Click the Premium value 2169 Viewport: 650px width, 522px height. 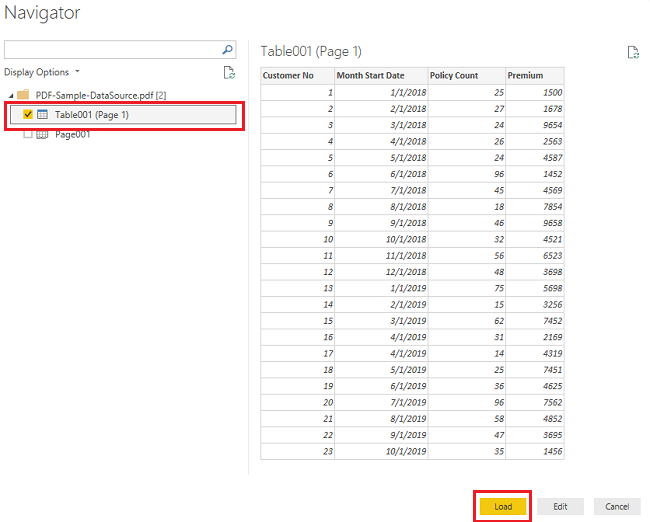pyautogui.click(x=535, y=337)
